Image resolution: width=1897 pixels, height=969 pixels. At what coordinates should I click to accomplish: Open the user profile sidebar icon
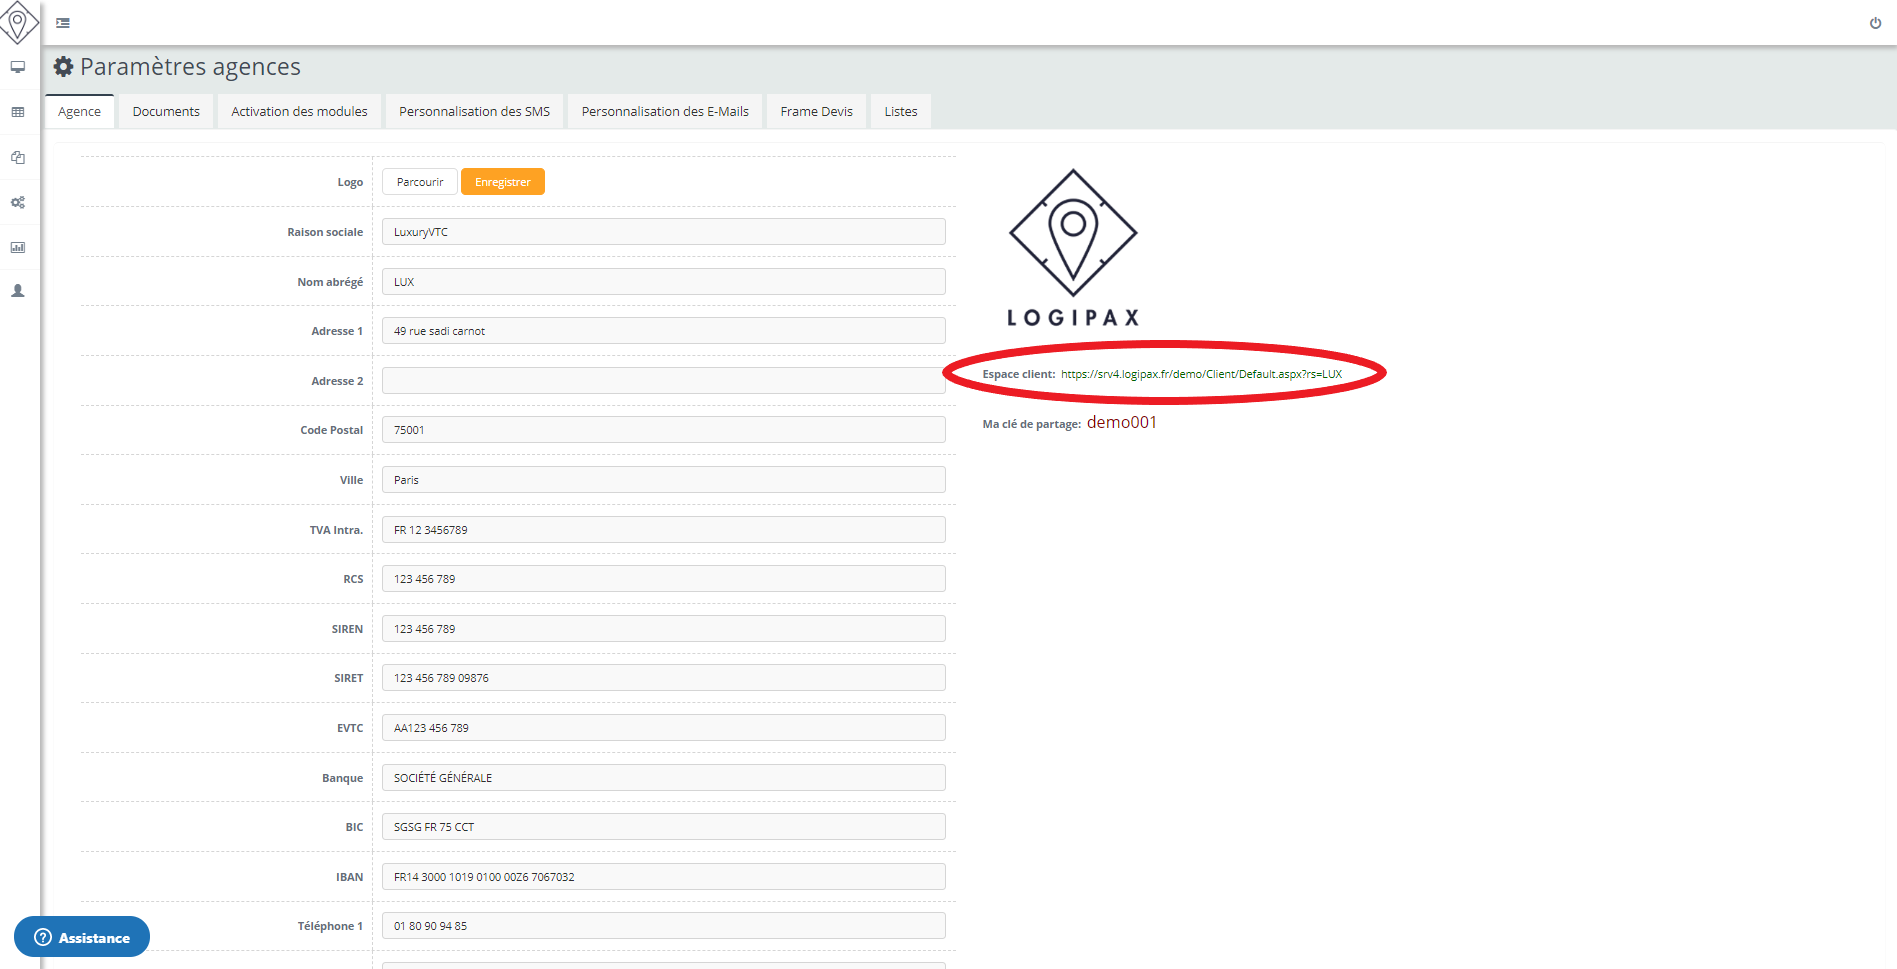18,291
